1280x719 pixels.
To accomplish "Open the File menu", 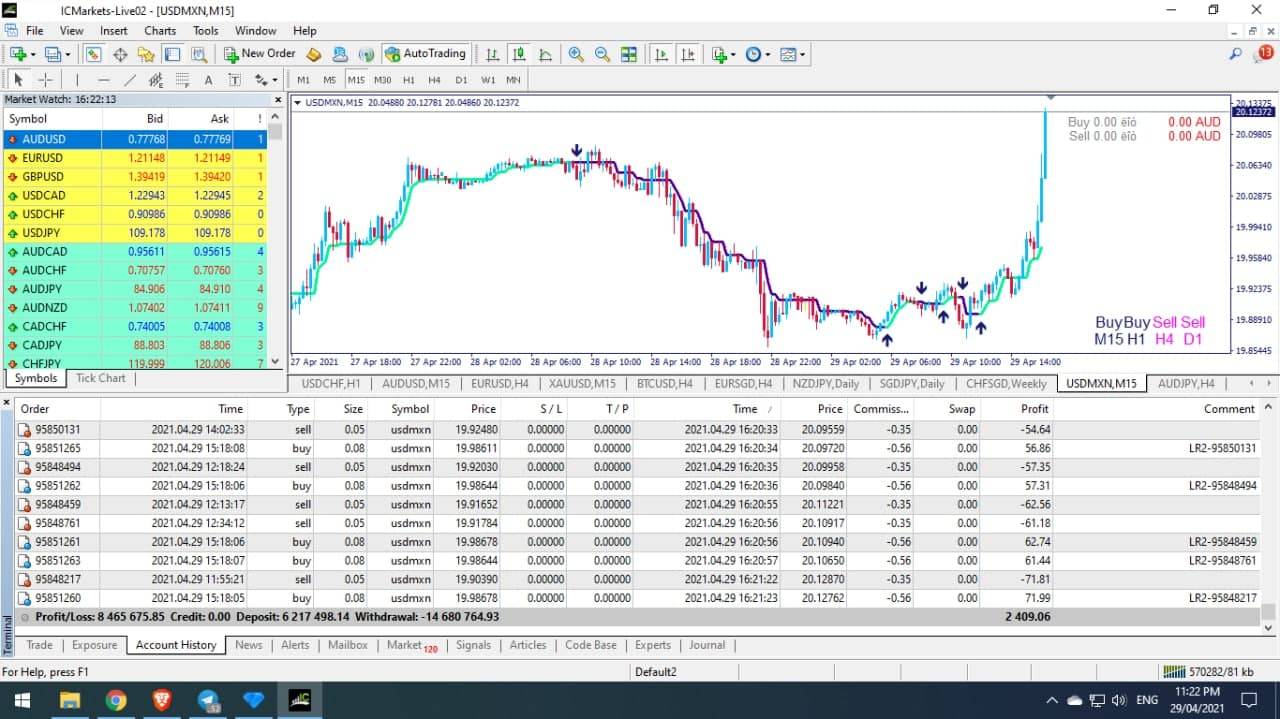I will 34,31.
